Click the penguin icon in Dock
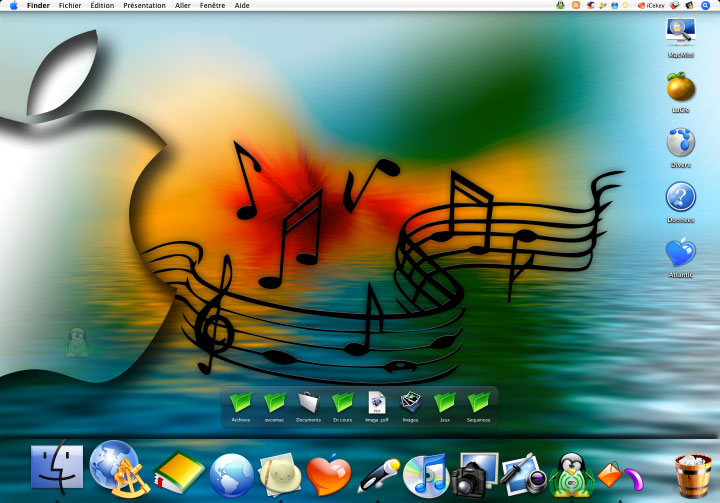This screenshot has height=503, width=720. coord(571,475)
